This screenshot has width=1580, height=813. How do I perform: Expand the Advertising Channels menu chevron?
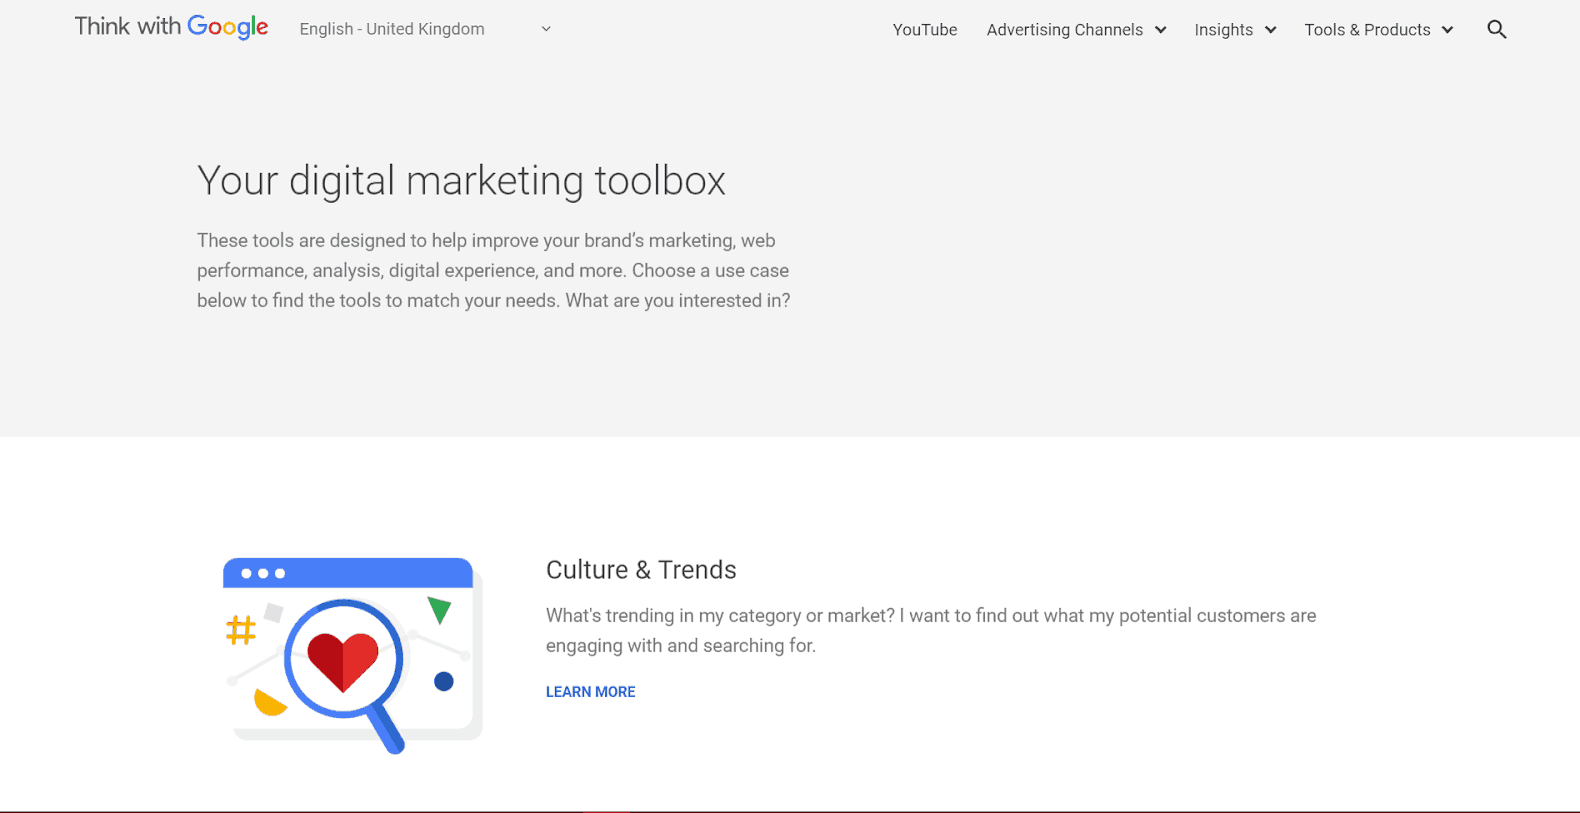pyautogui.click(x=1160, y=30)
